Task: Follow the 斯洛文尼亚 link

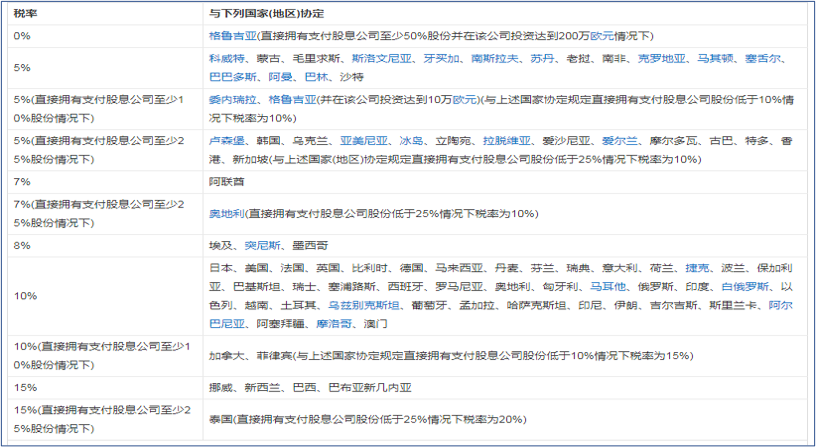Action: (381, 58)
